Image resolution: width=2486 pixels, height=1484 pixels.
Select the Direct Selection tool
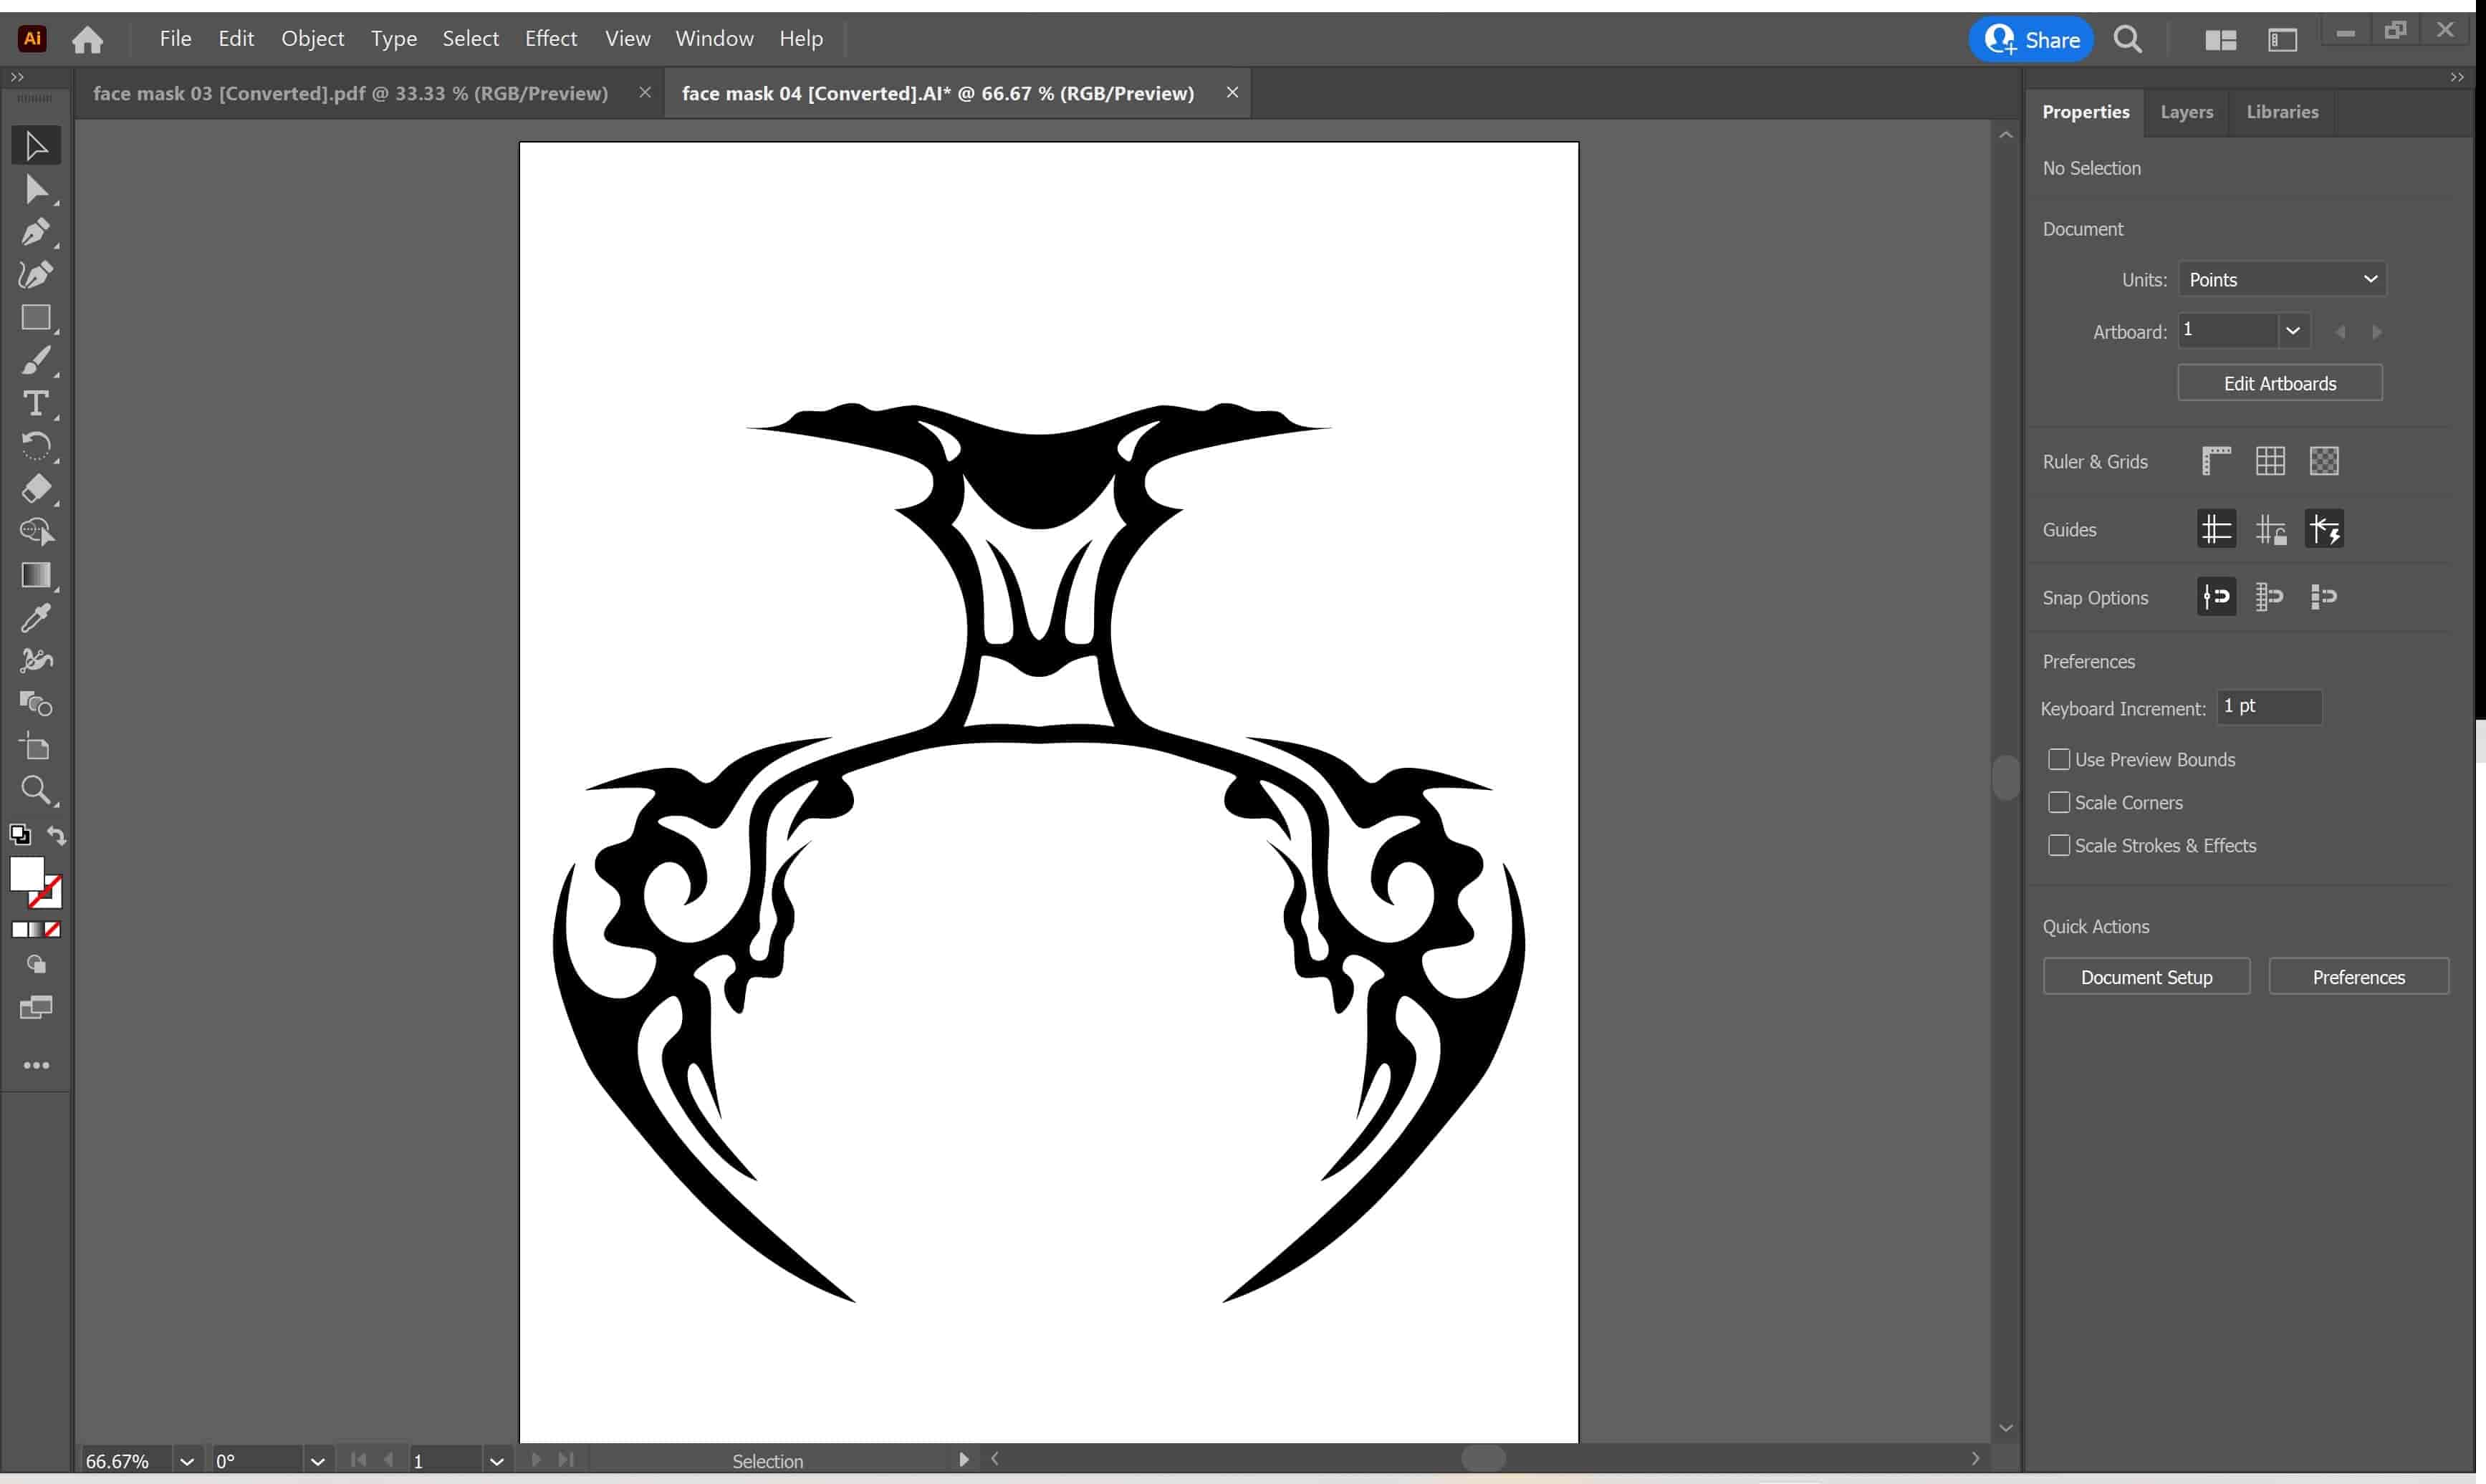point(36,189)
